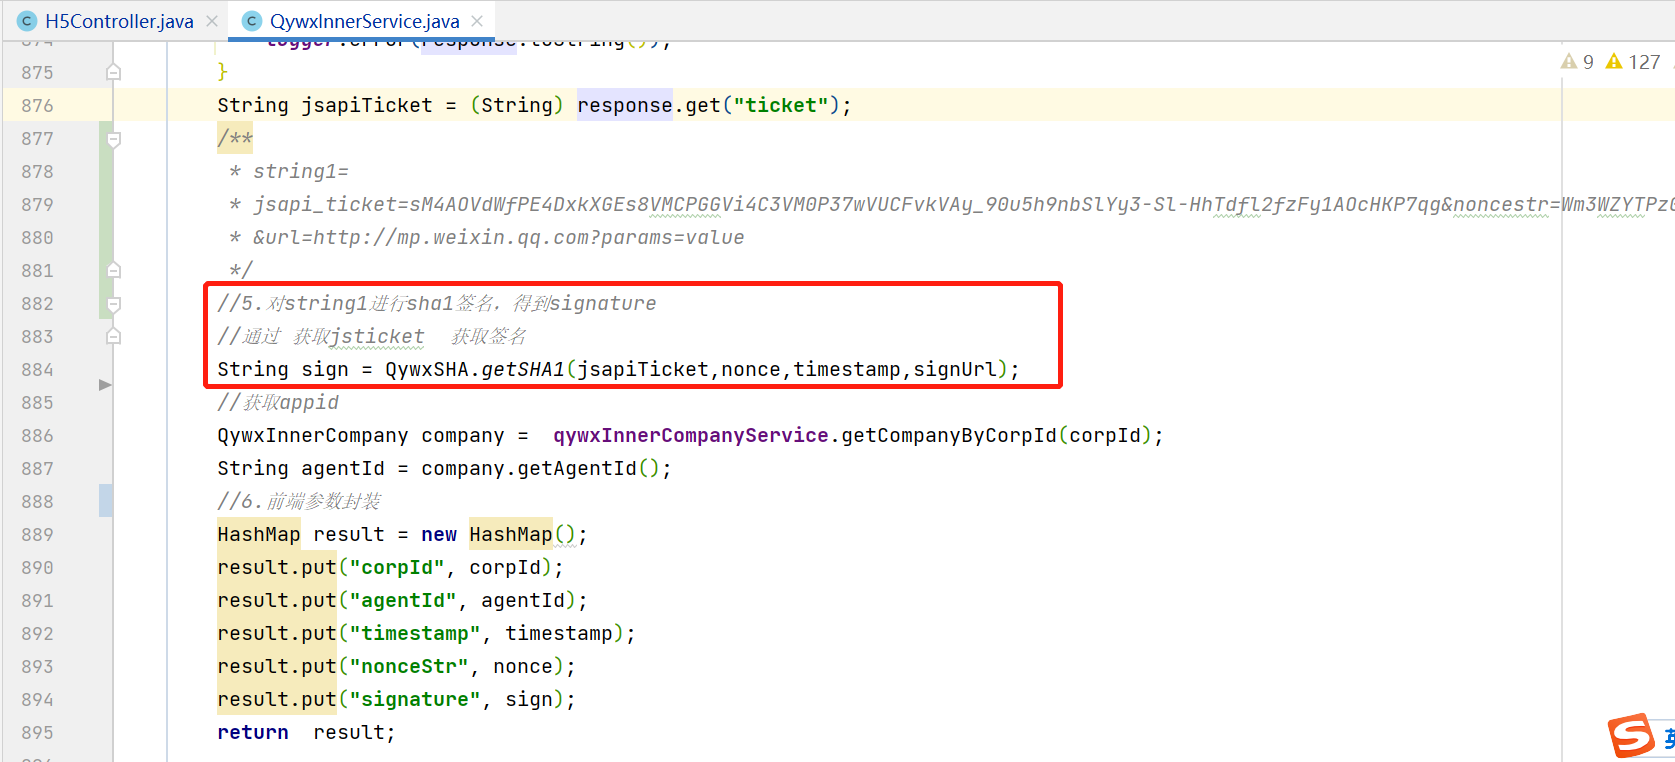The image size is (1675, 762).
Task: Click the mp.weixin.qq.com URL comment line
Action: pos(487,237)
